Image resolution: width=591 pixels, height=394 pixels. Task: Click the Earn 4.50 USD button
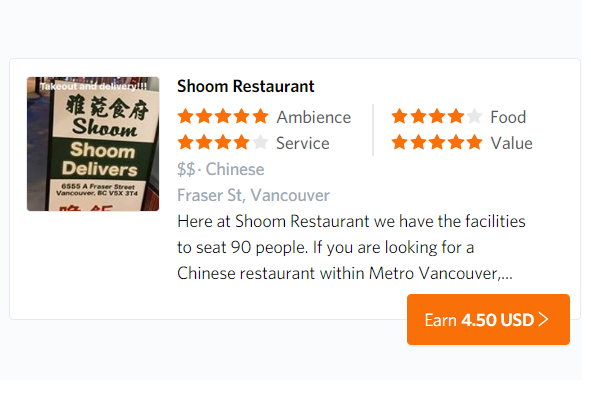[x=488, y=319]
